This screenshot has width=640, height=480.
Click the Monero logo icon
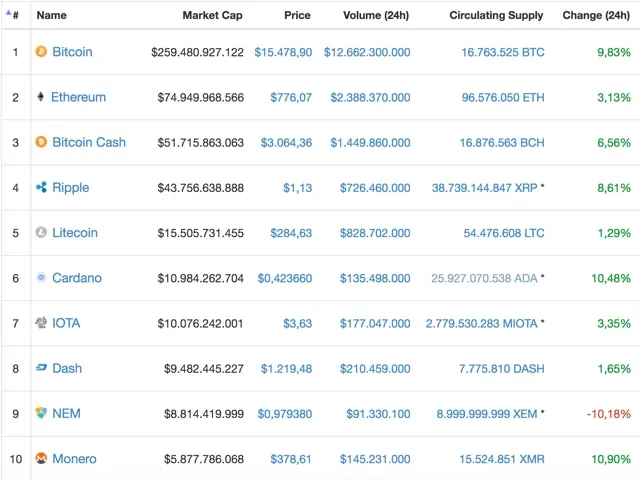[41, 458]
